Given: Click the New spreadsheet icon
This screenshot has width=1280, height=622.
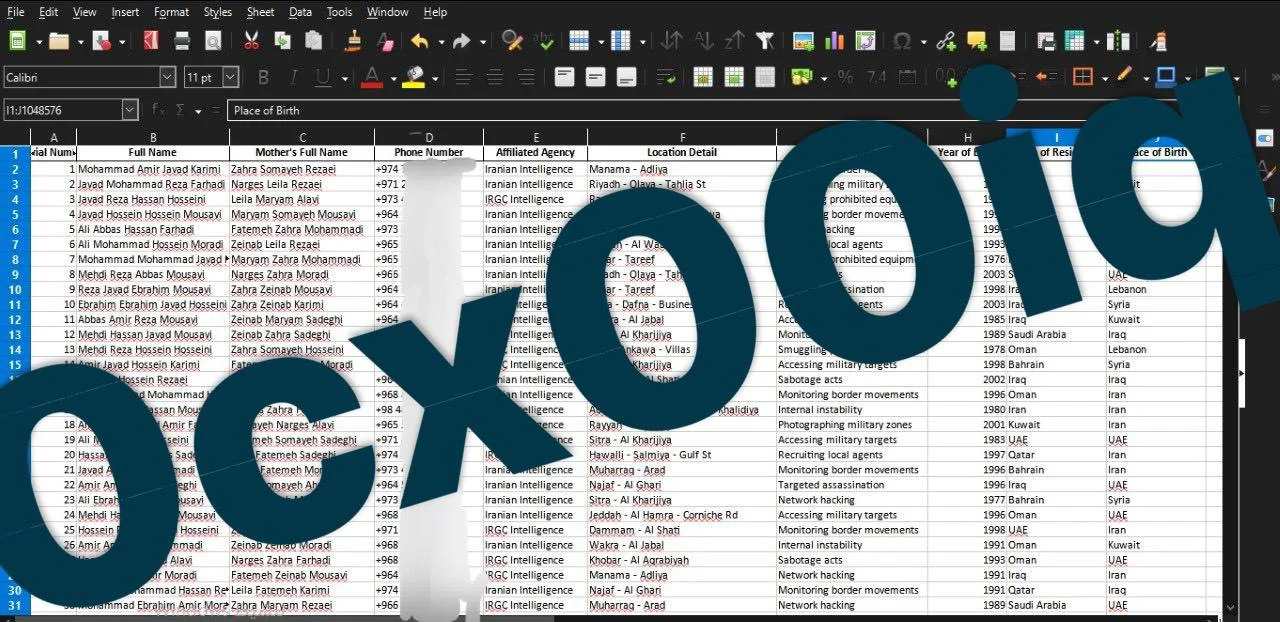Looking at the screenshot, I should [17, 41].
